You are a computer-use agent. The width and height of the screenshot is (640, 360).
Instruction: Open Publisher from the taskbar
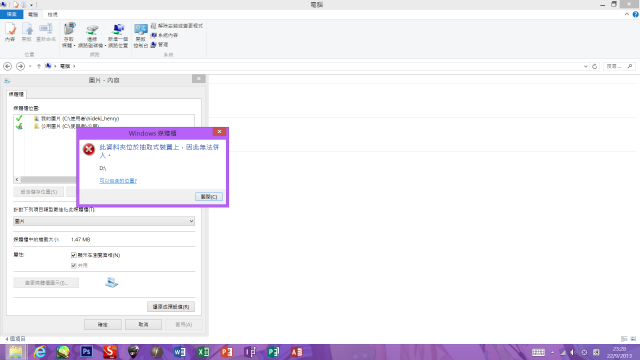(x=273, y=352)
